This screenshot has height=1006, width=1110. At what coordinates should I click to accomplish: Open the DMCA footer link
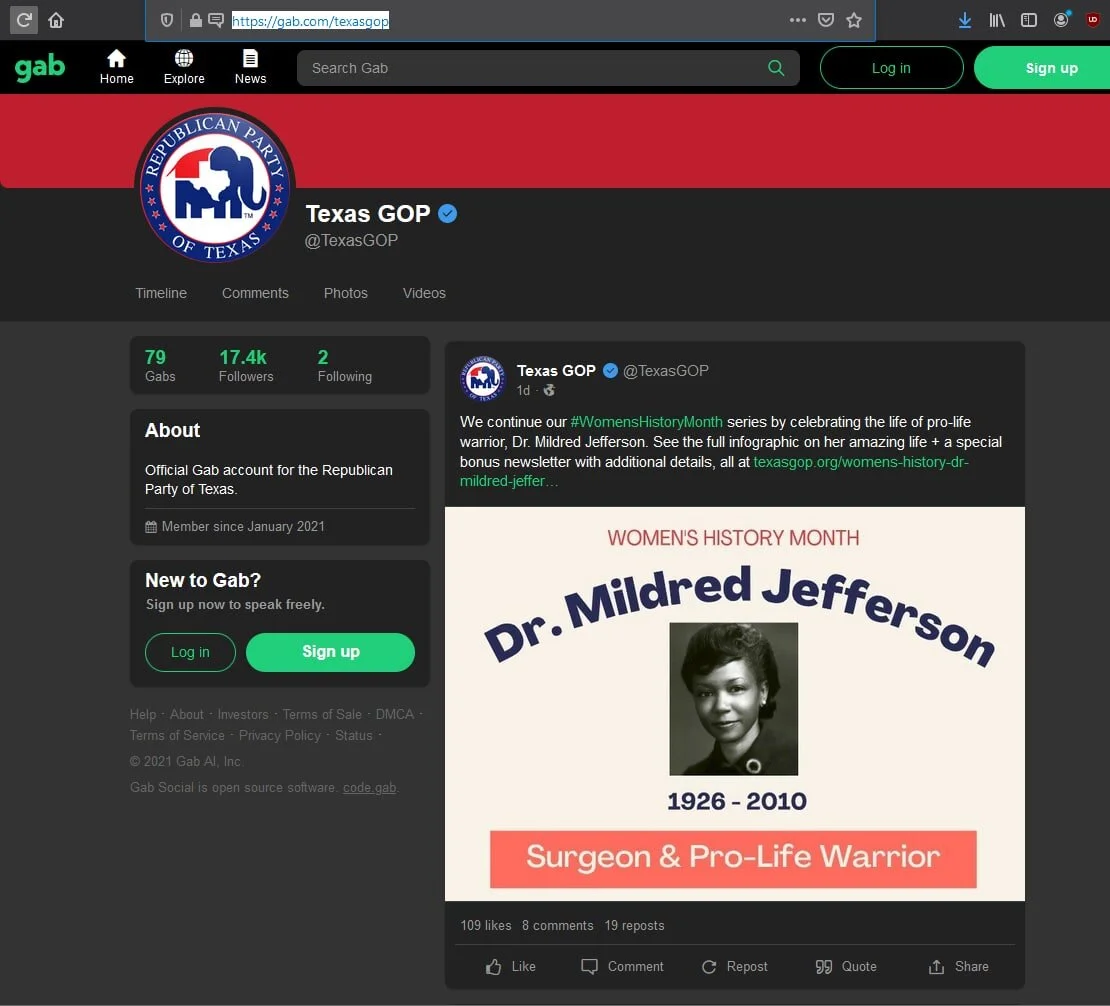click(394, 714)
